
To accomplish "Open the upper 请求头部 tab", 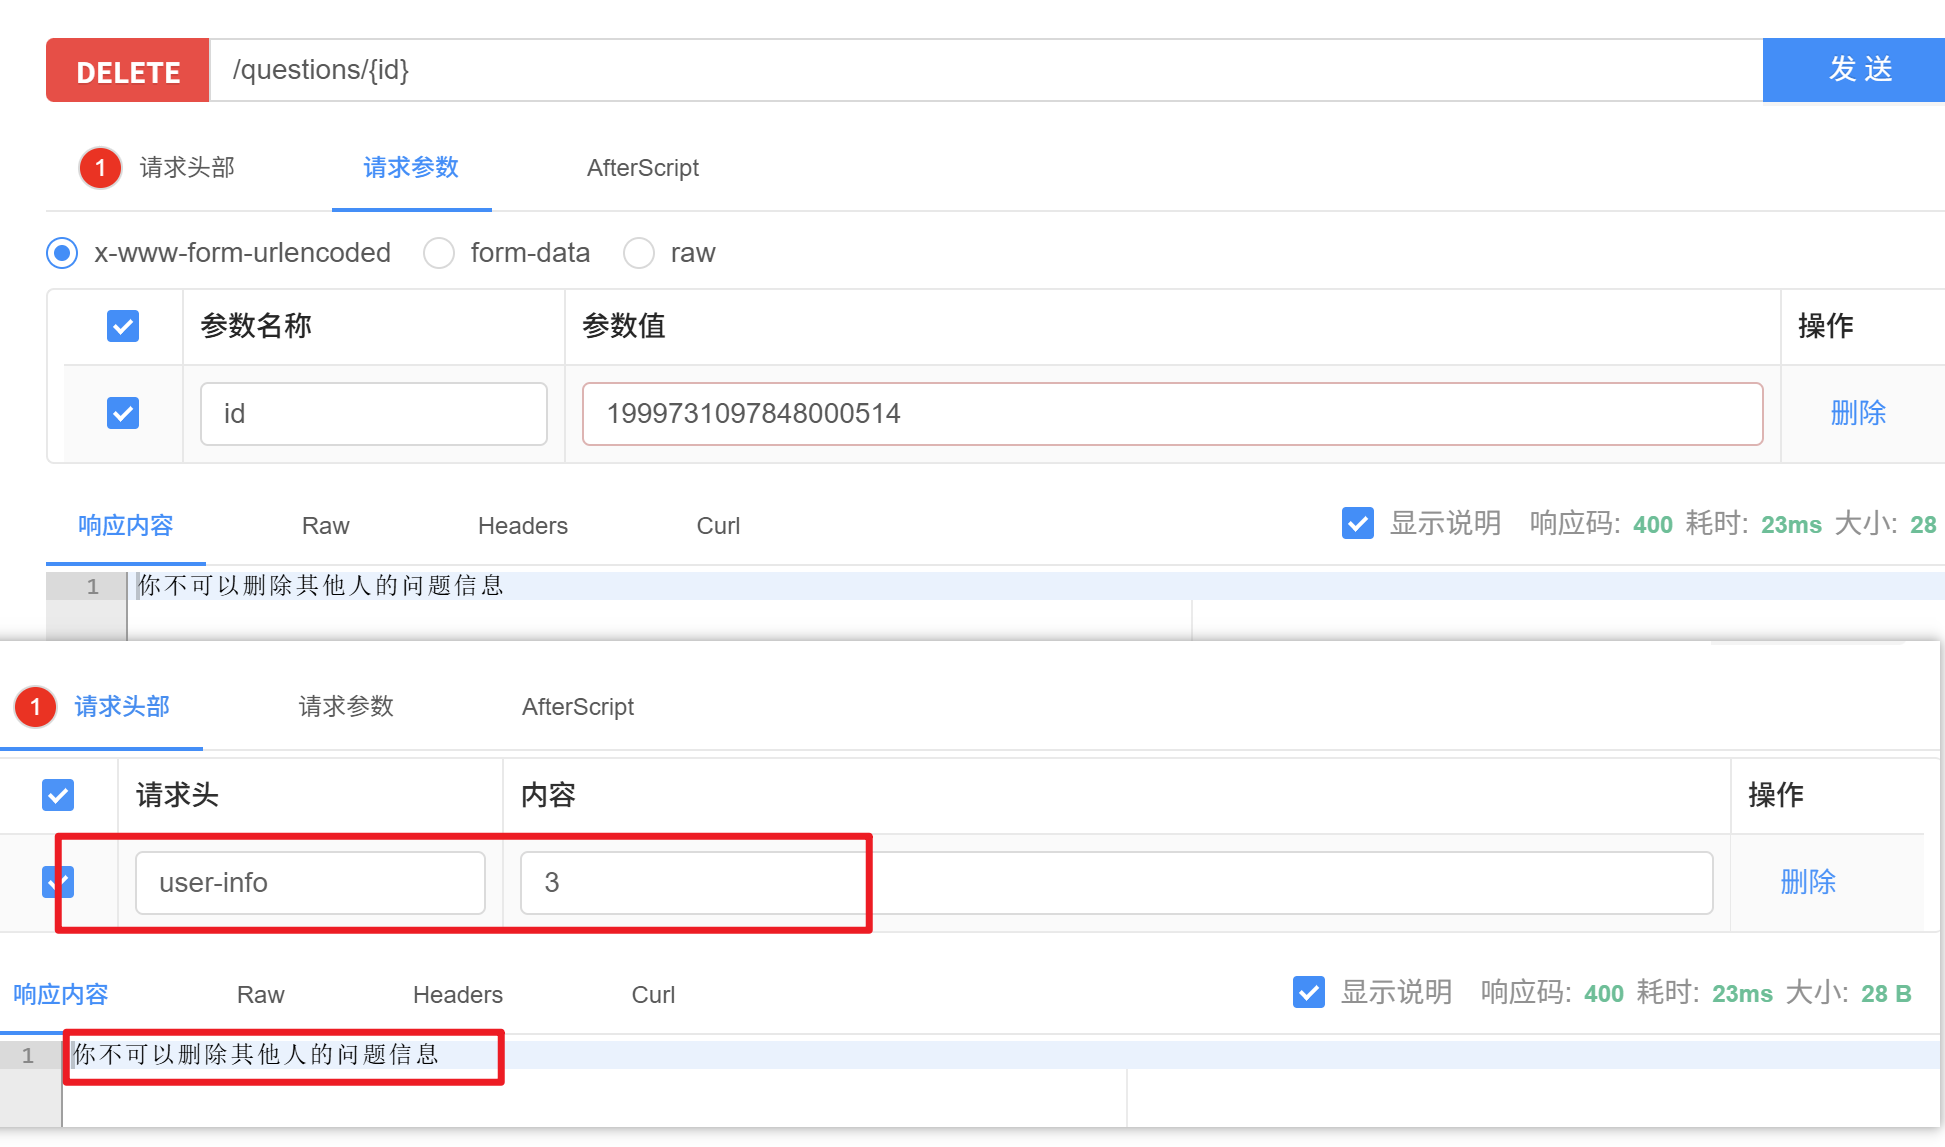I will click(x=187, y=167).
